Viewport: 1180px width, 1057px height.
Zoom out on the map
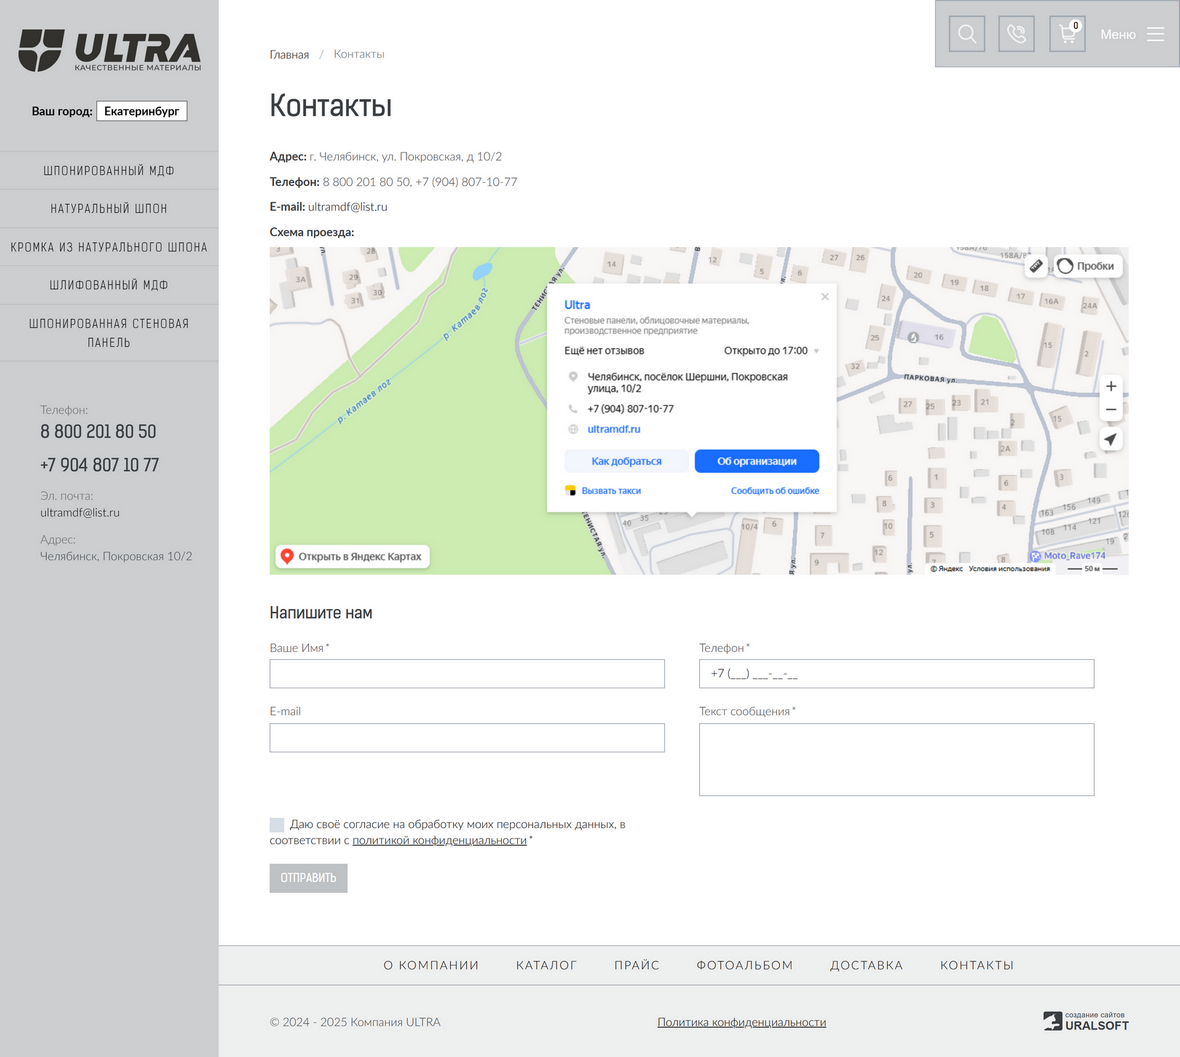pos(1110,410)
